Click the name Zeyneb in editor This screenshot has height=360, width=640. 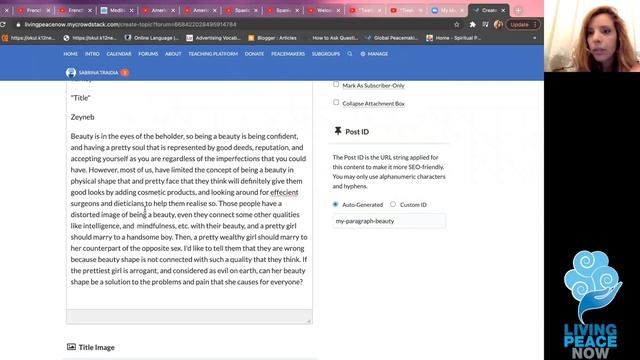82,117
